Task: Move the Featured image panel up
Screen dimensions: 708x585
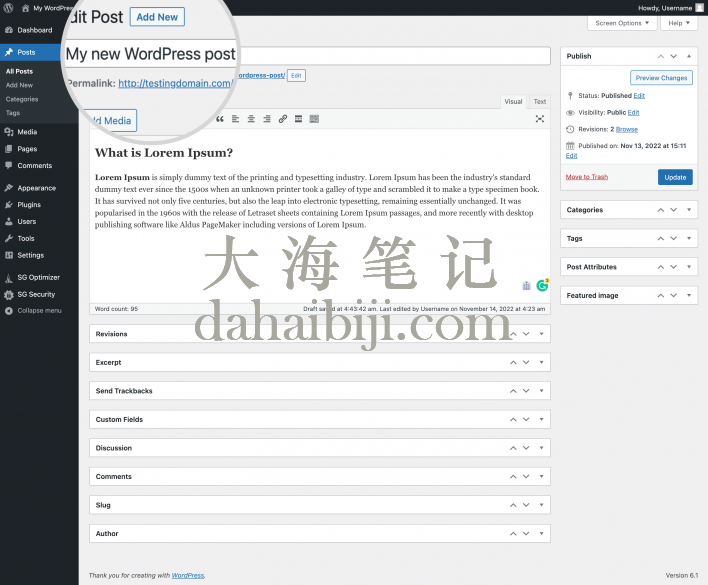Action: (x=661, y=295)
